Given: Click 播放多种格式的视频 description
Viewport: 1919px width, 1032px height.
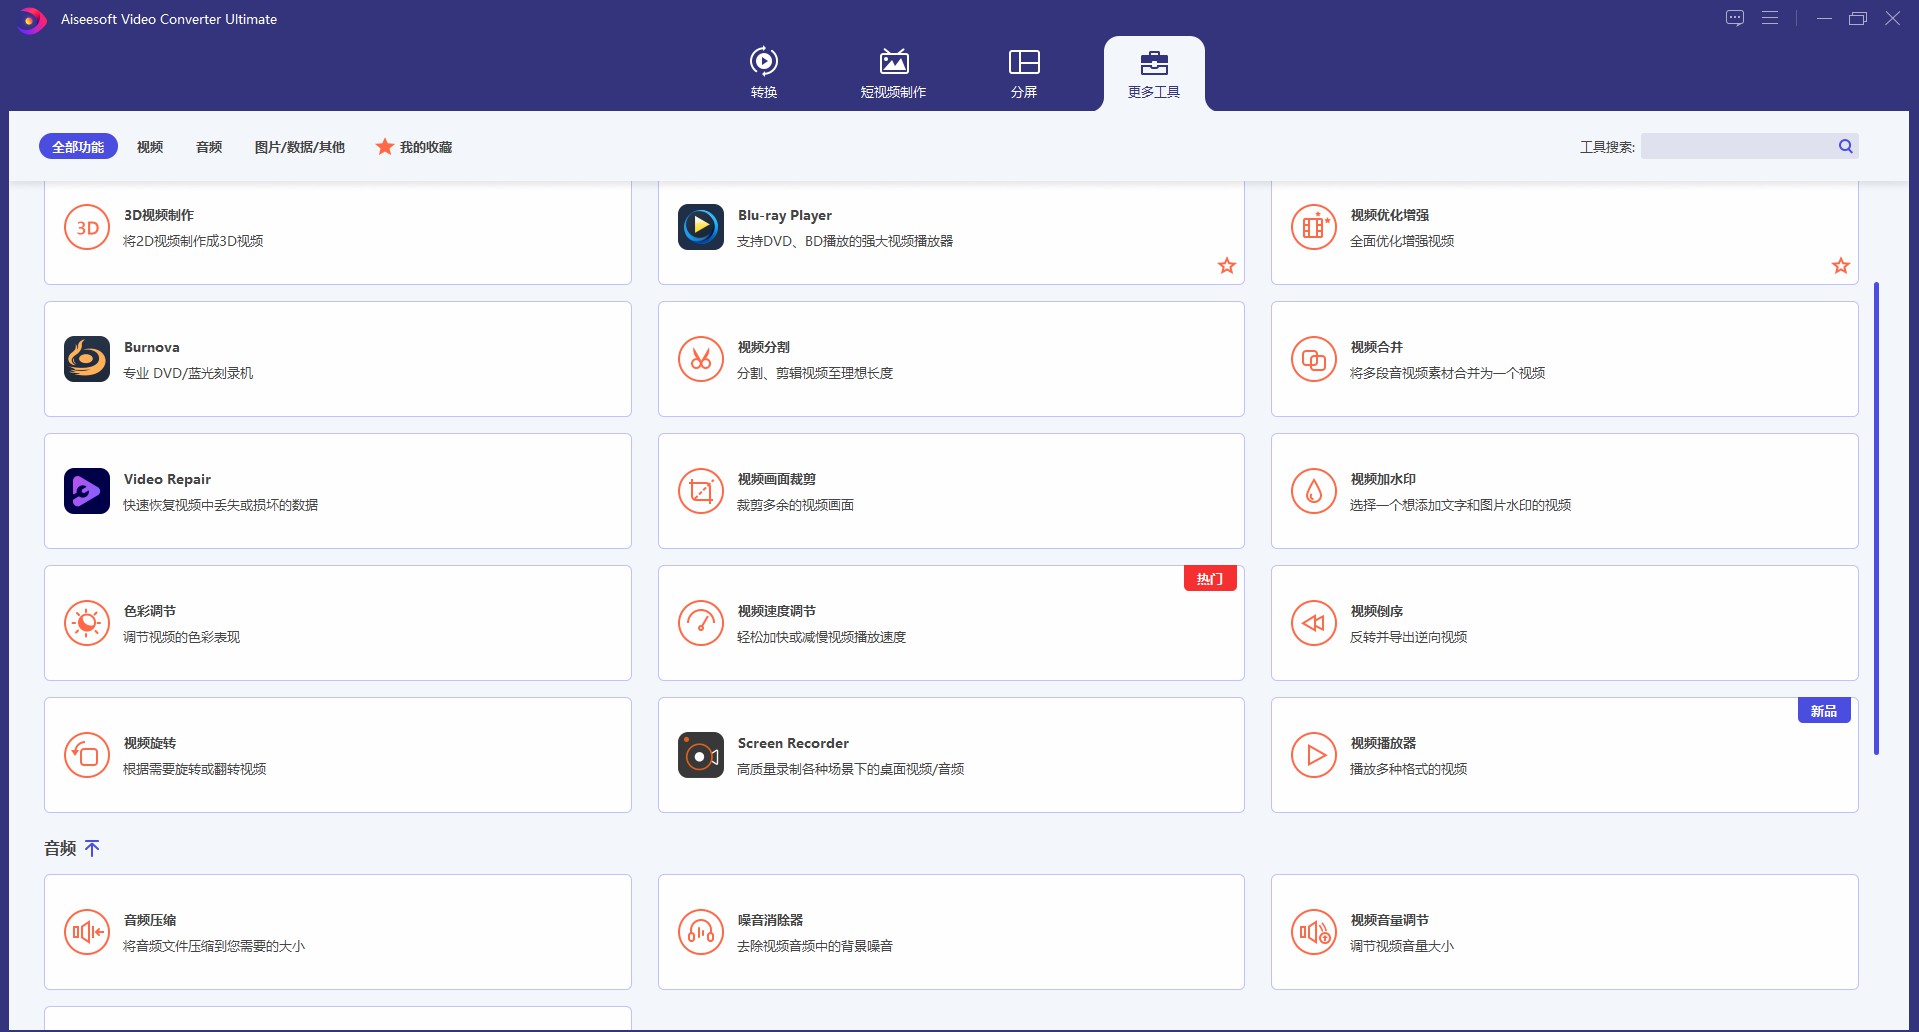Looking at the screenshot, I should pos(1408,769).
